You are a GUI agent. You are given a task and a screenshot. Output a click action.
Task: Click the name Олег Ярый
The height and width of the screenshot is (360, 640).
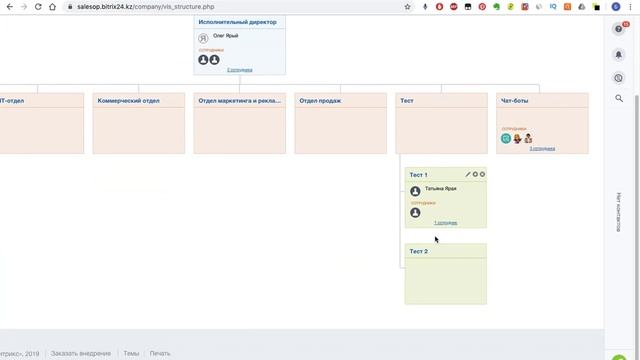pos(226,36)
